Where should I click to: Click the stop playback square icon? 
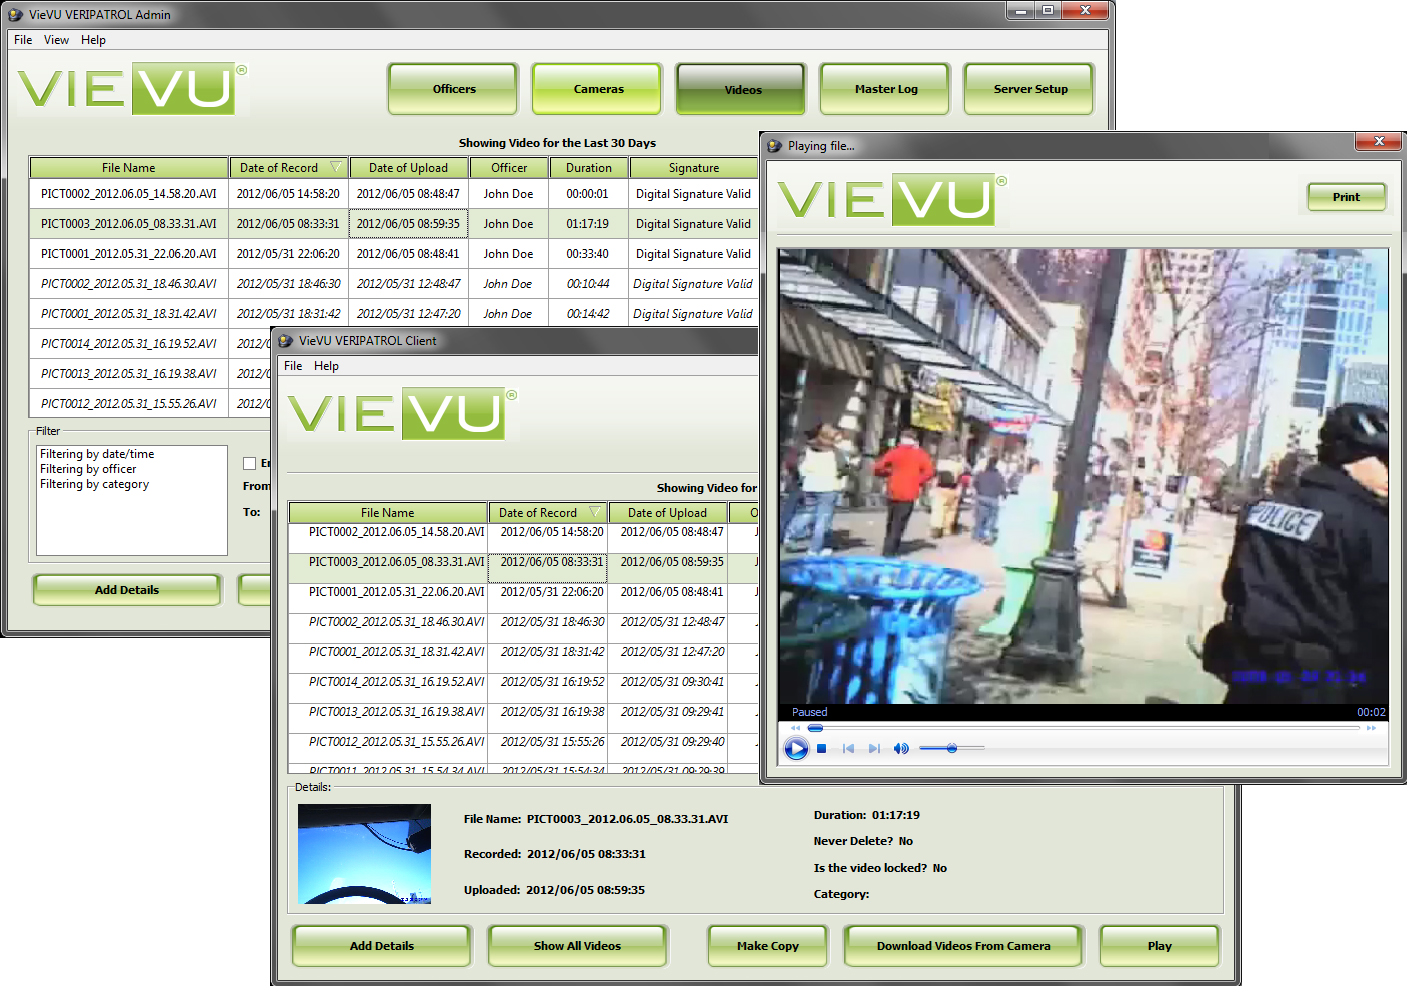(821, 748)
